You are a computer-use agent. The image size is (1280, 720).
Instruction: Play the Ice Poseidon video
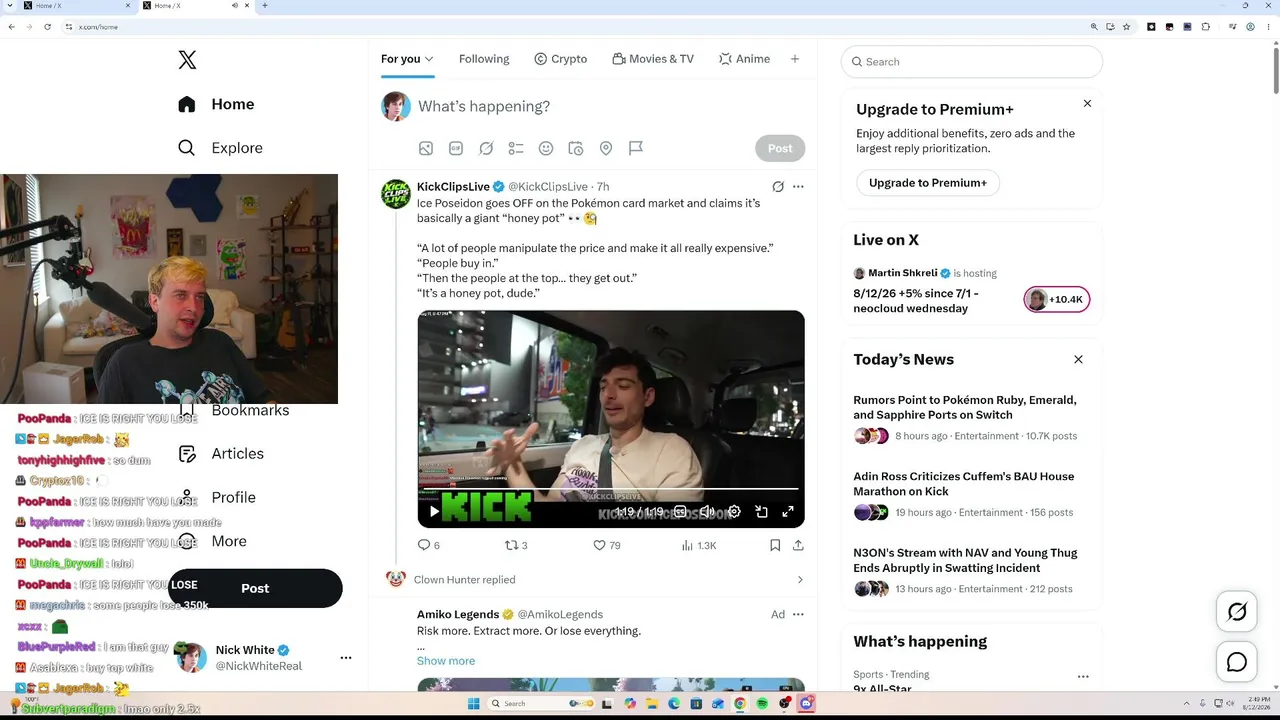click(x=434, y=512)
